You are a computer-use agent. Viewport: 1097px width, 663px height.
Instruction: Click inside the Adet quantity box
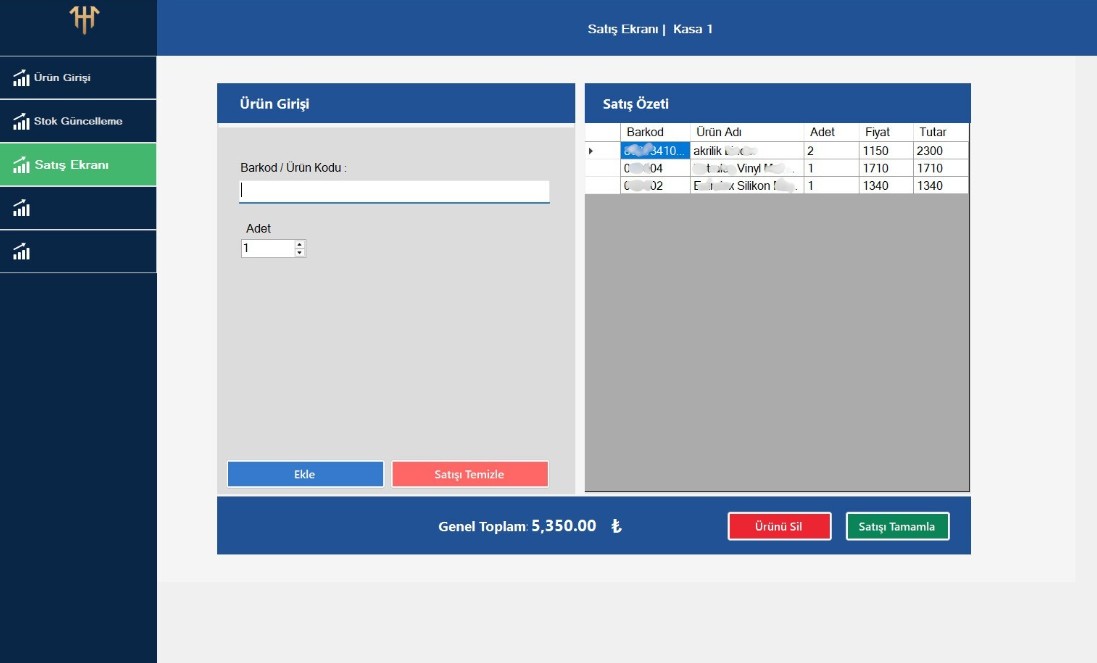[266, 248]
